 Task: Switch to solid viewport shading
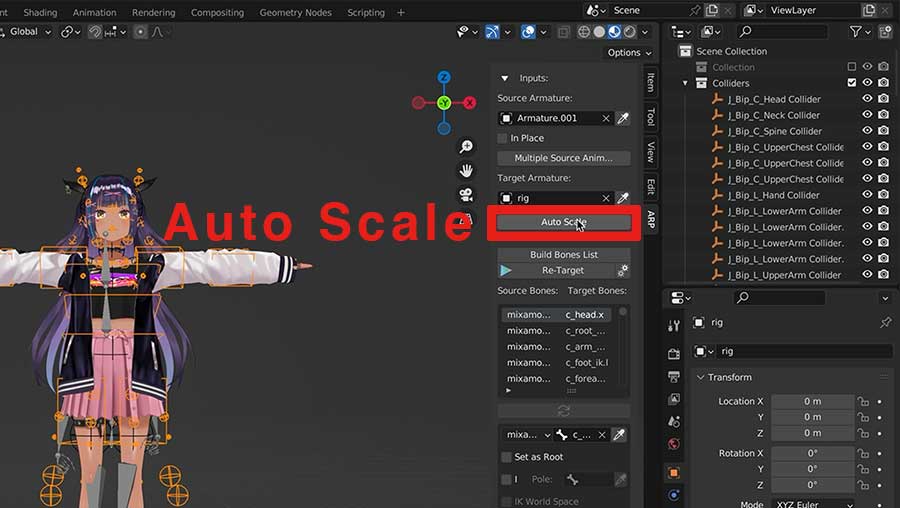(599, 32)
